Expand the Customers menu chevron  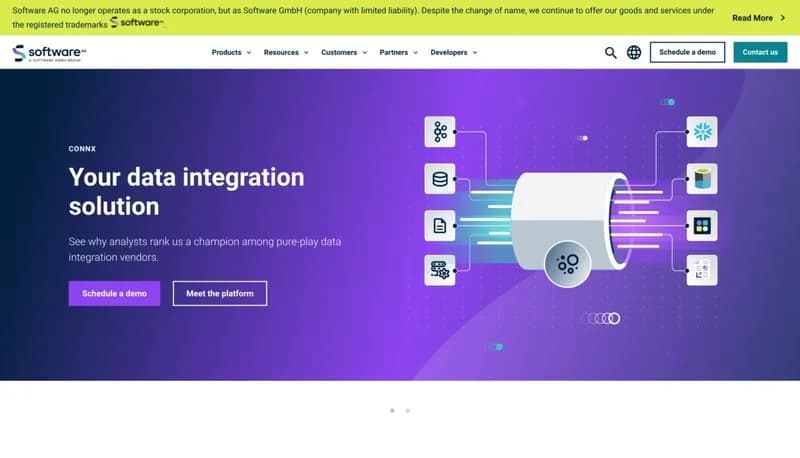365,53
